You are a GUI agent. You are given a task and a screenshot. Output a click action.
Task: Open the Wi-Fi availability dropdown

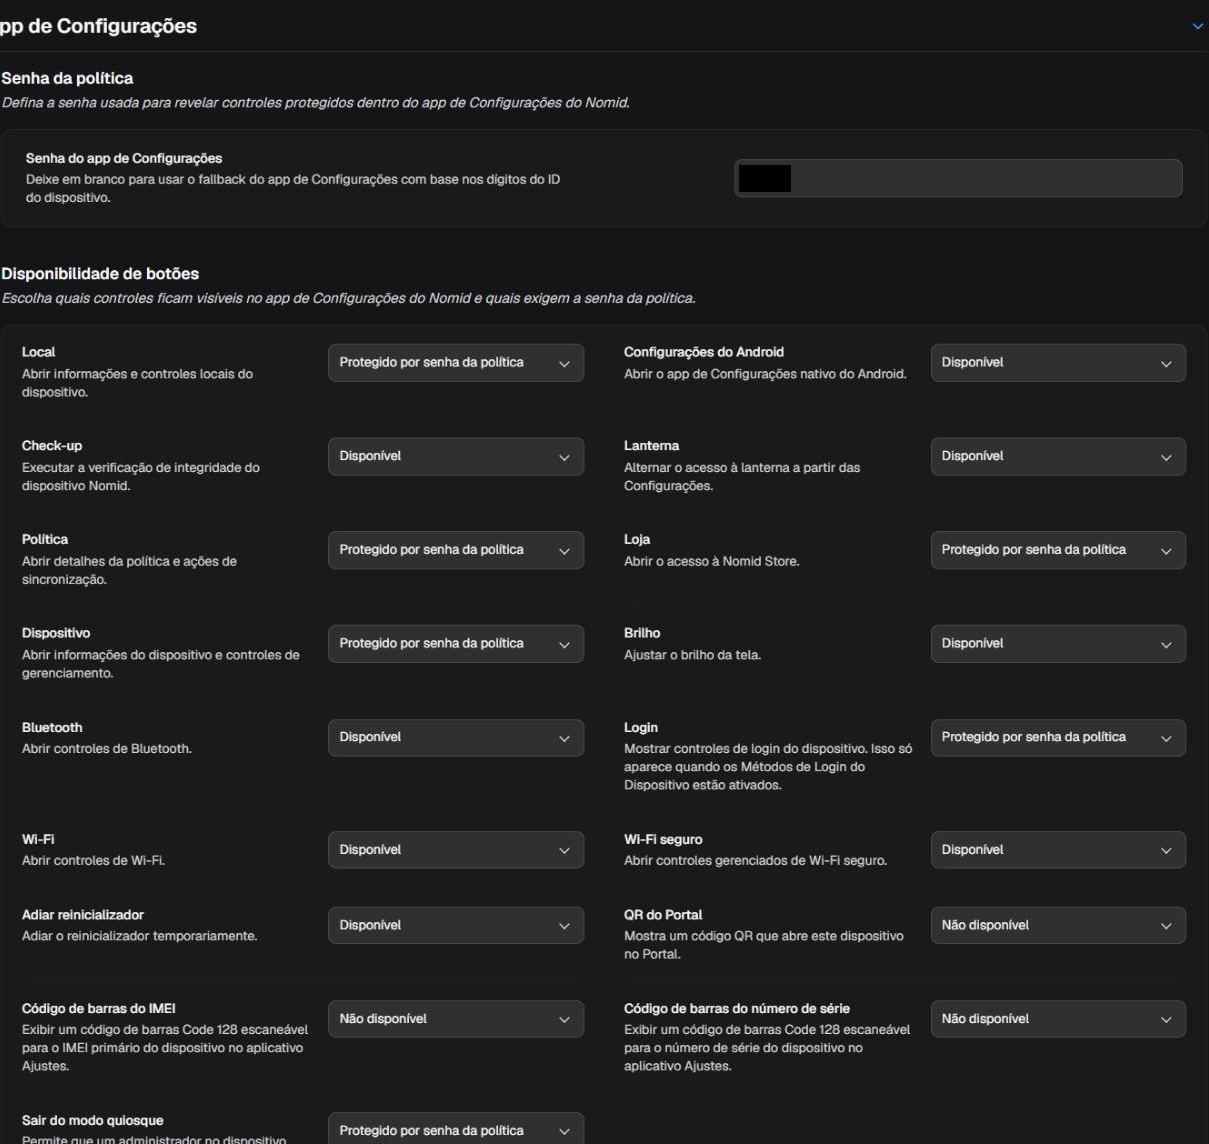point(456,850)
